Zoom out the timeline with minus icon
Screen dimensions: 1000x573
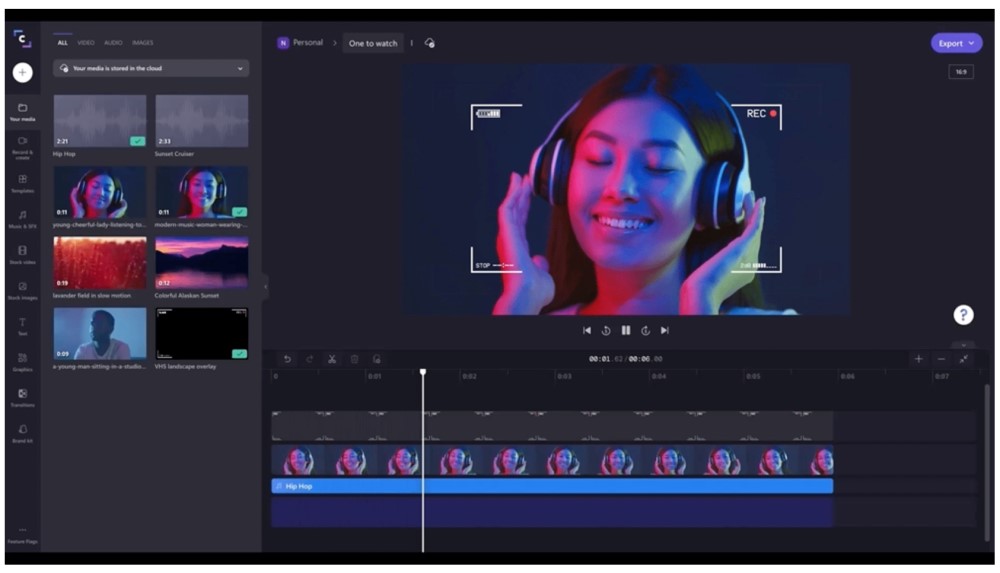pyautogui.click(x=941, y=359)
